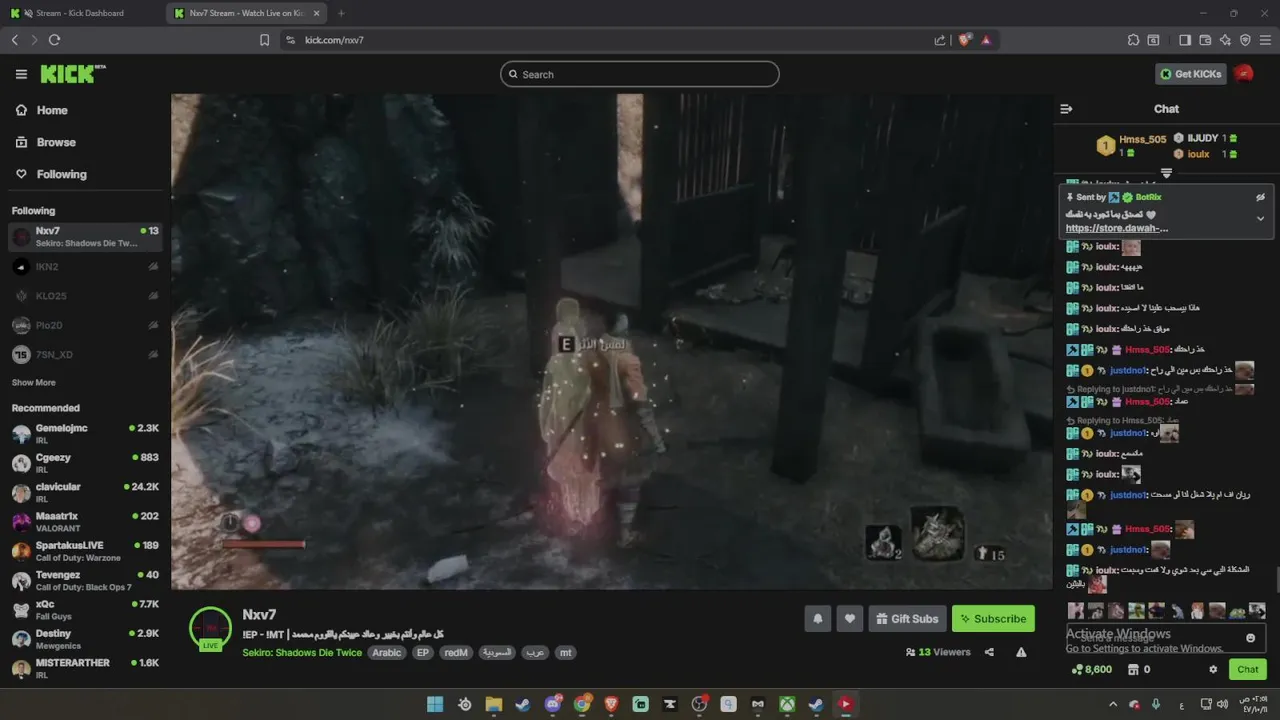The height and width of the screenshot is (720, 1280).
Task: Open the user profile avatar menu
Action: coord(1244,74)
